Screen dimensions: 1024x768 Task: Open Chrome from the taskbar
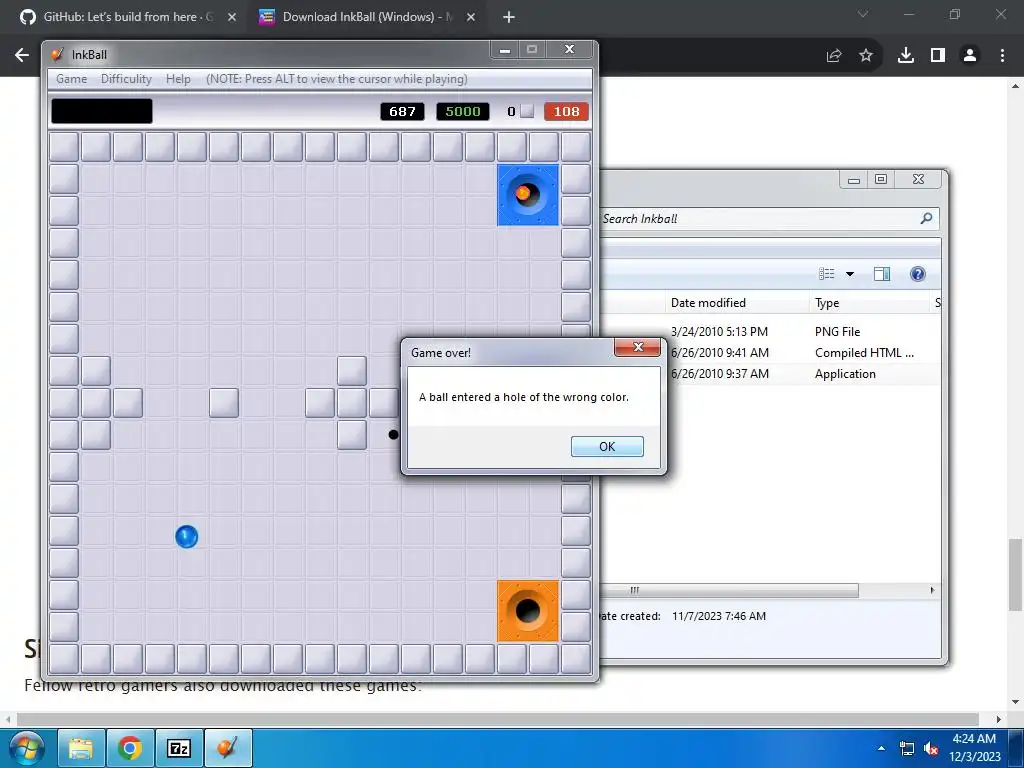tap(130, 748)
